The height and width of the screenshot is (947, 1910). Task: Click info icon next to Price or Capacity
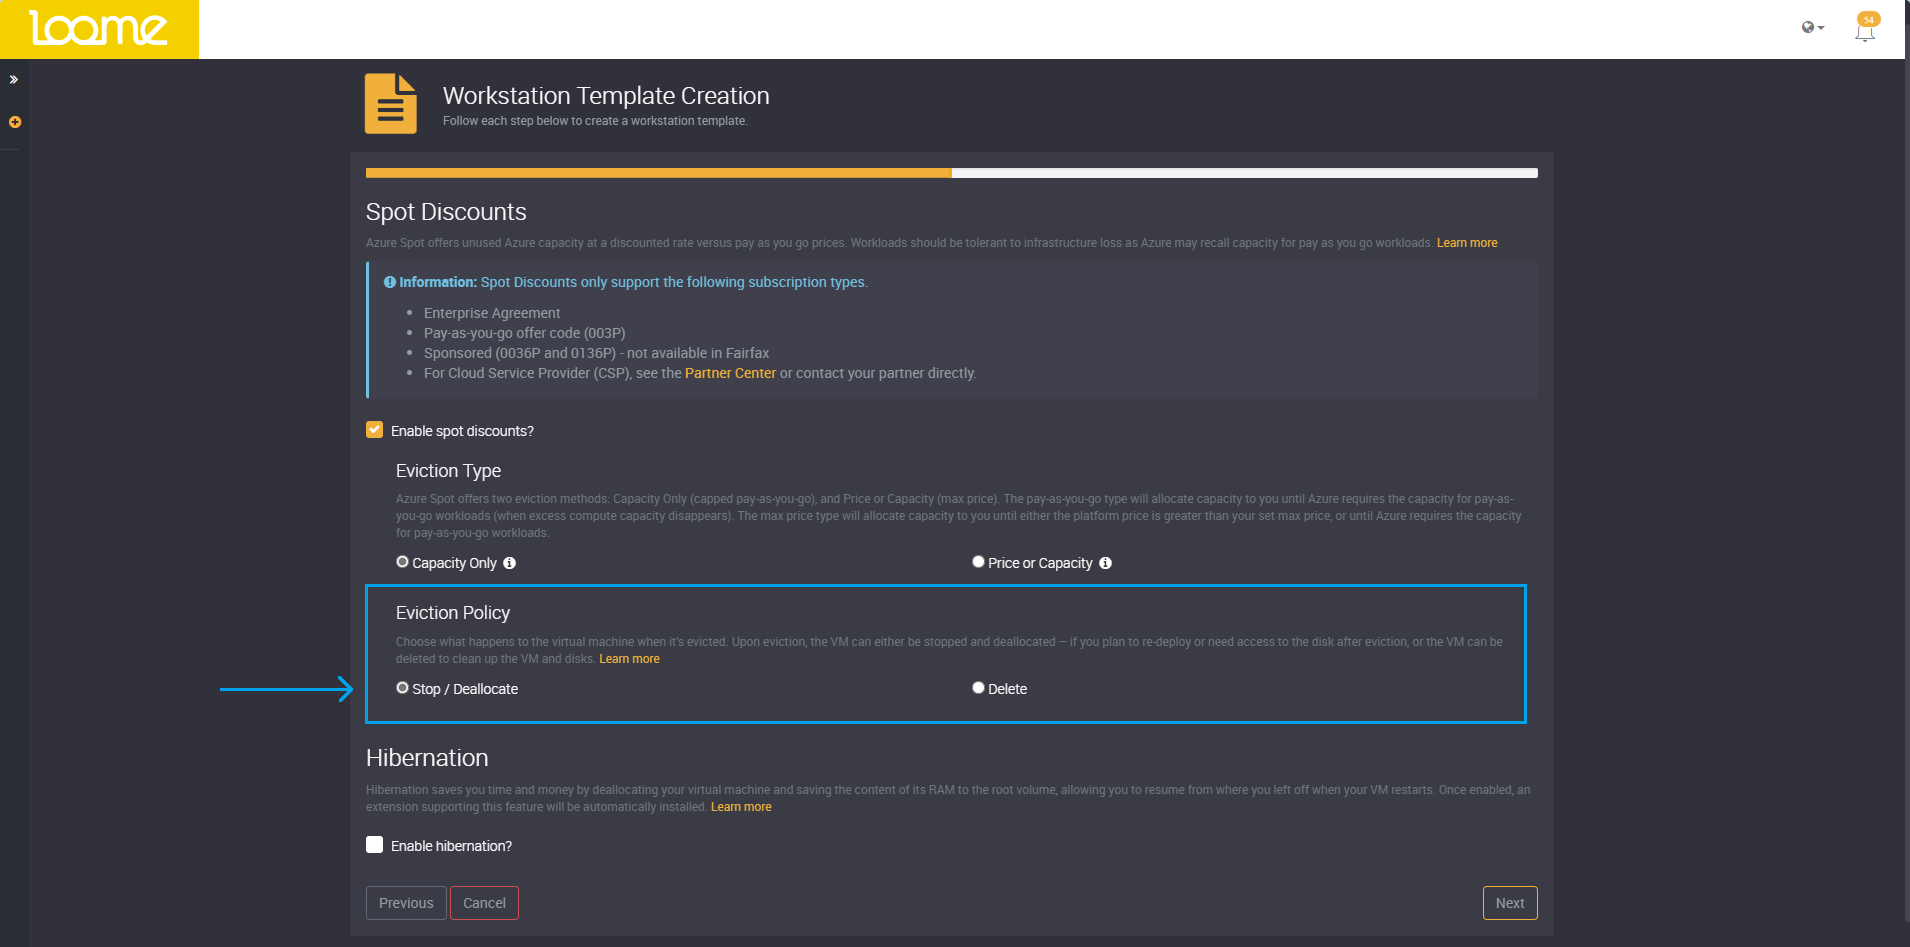[1105, 563]
